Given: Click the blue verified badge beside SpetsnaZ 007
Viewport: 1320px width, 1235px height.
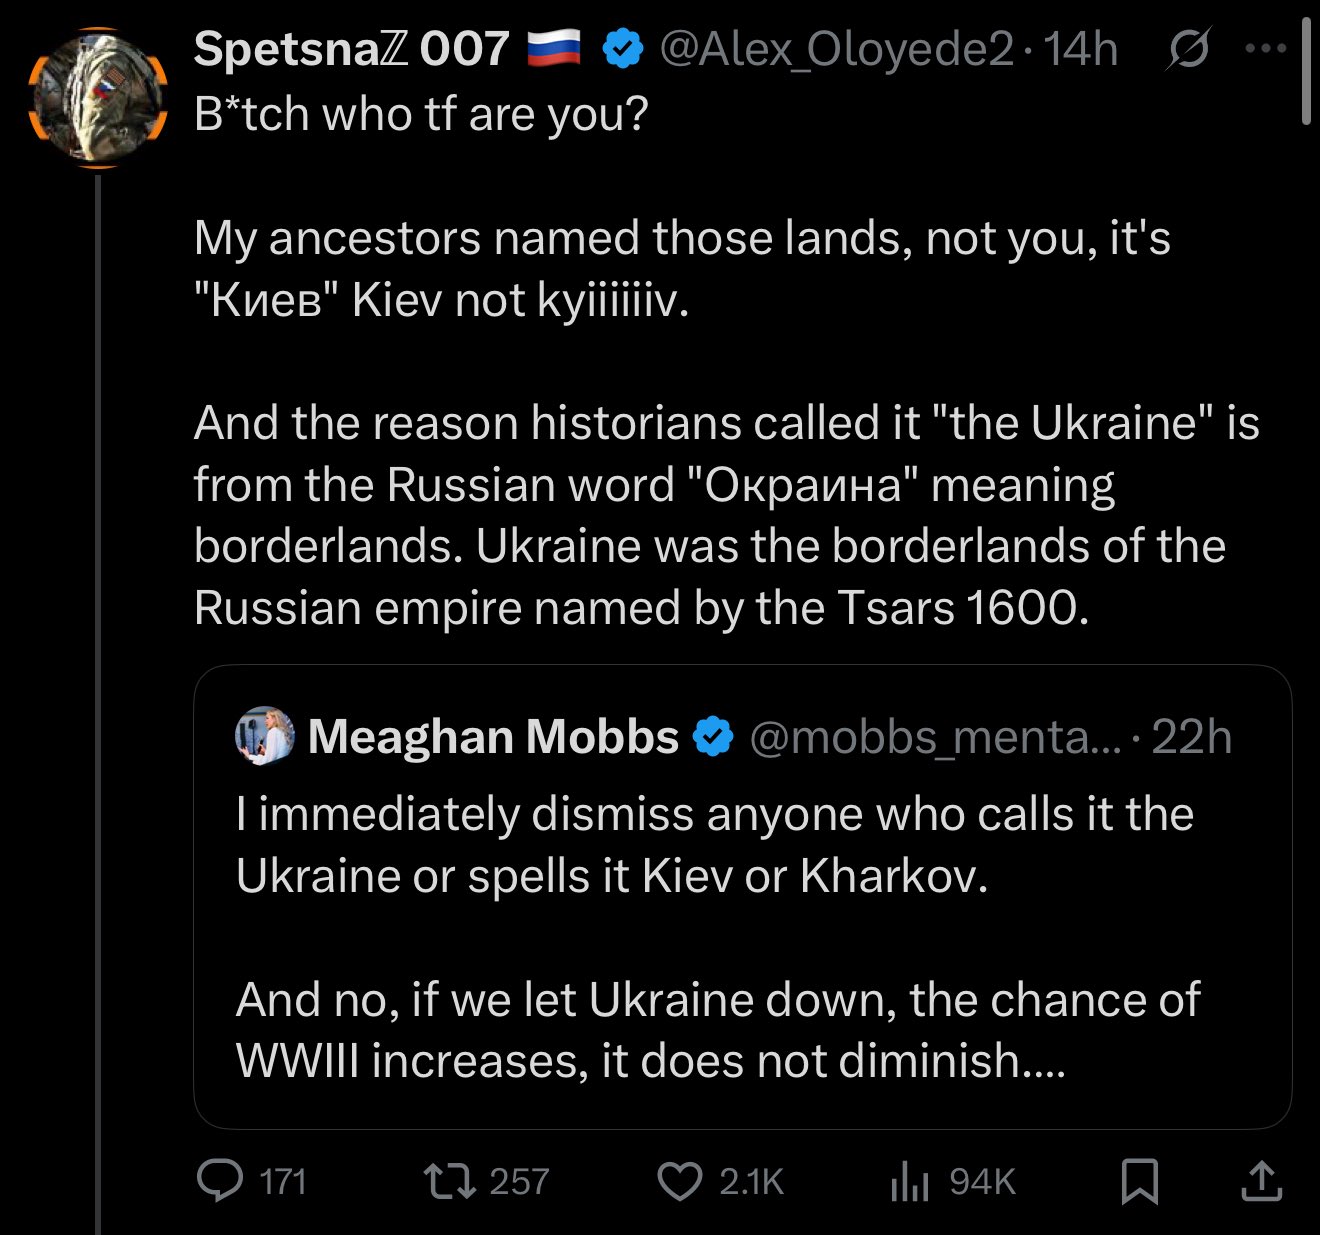Looking at the screenshot, I should point(623,49).
